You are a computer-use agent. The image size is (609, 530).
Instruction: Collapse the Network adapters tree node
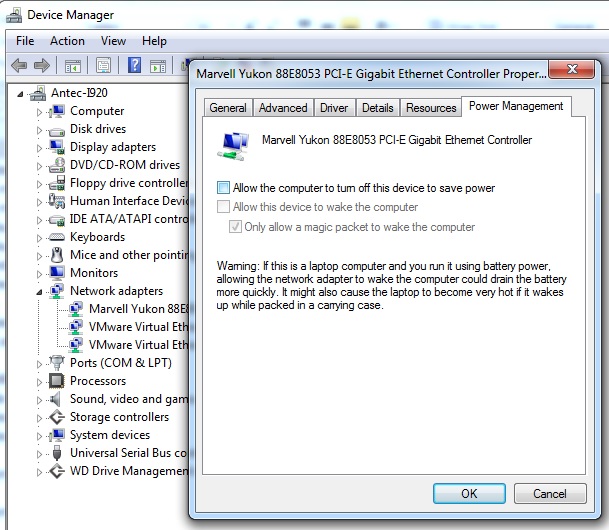41,291
